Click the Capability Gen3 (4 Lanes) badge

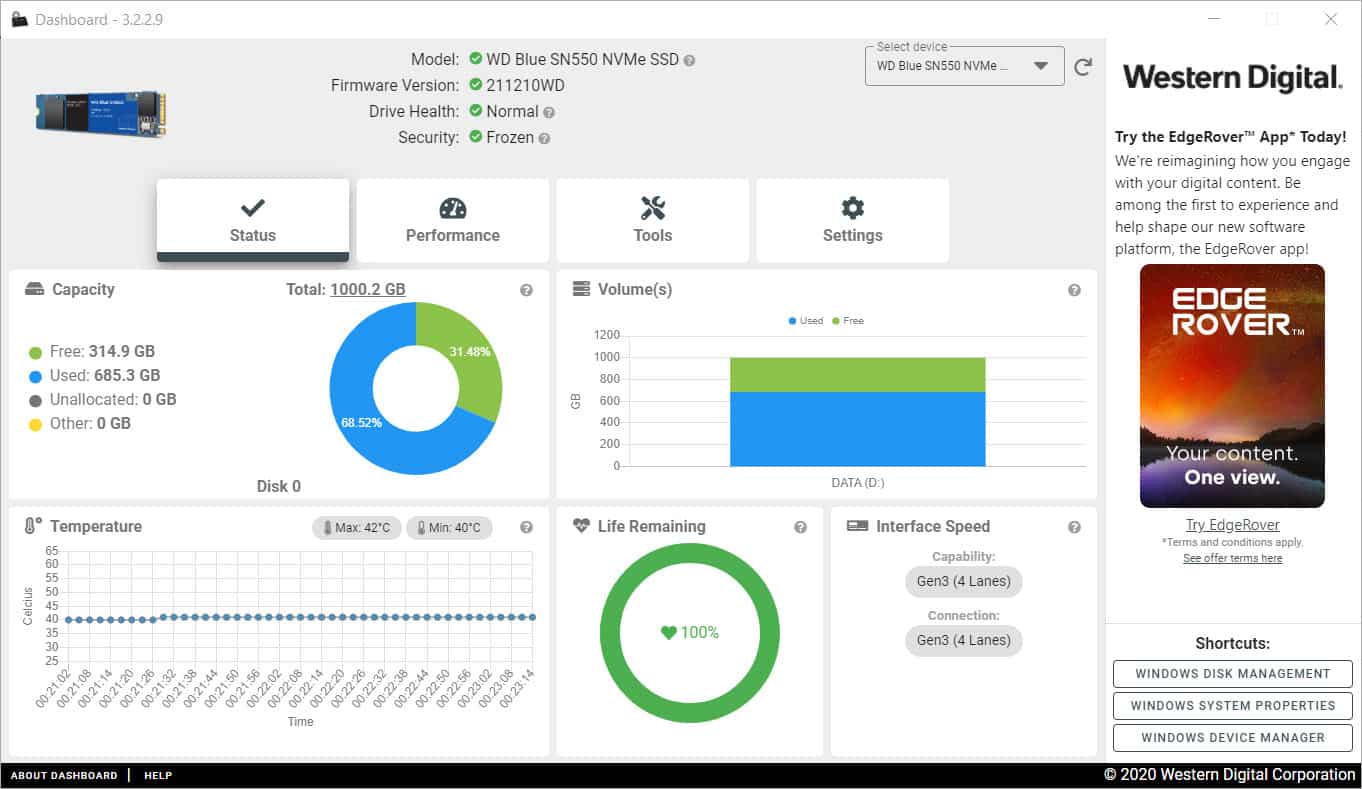[x=964, y=581]
